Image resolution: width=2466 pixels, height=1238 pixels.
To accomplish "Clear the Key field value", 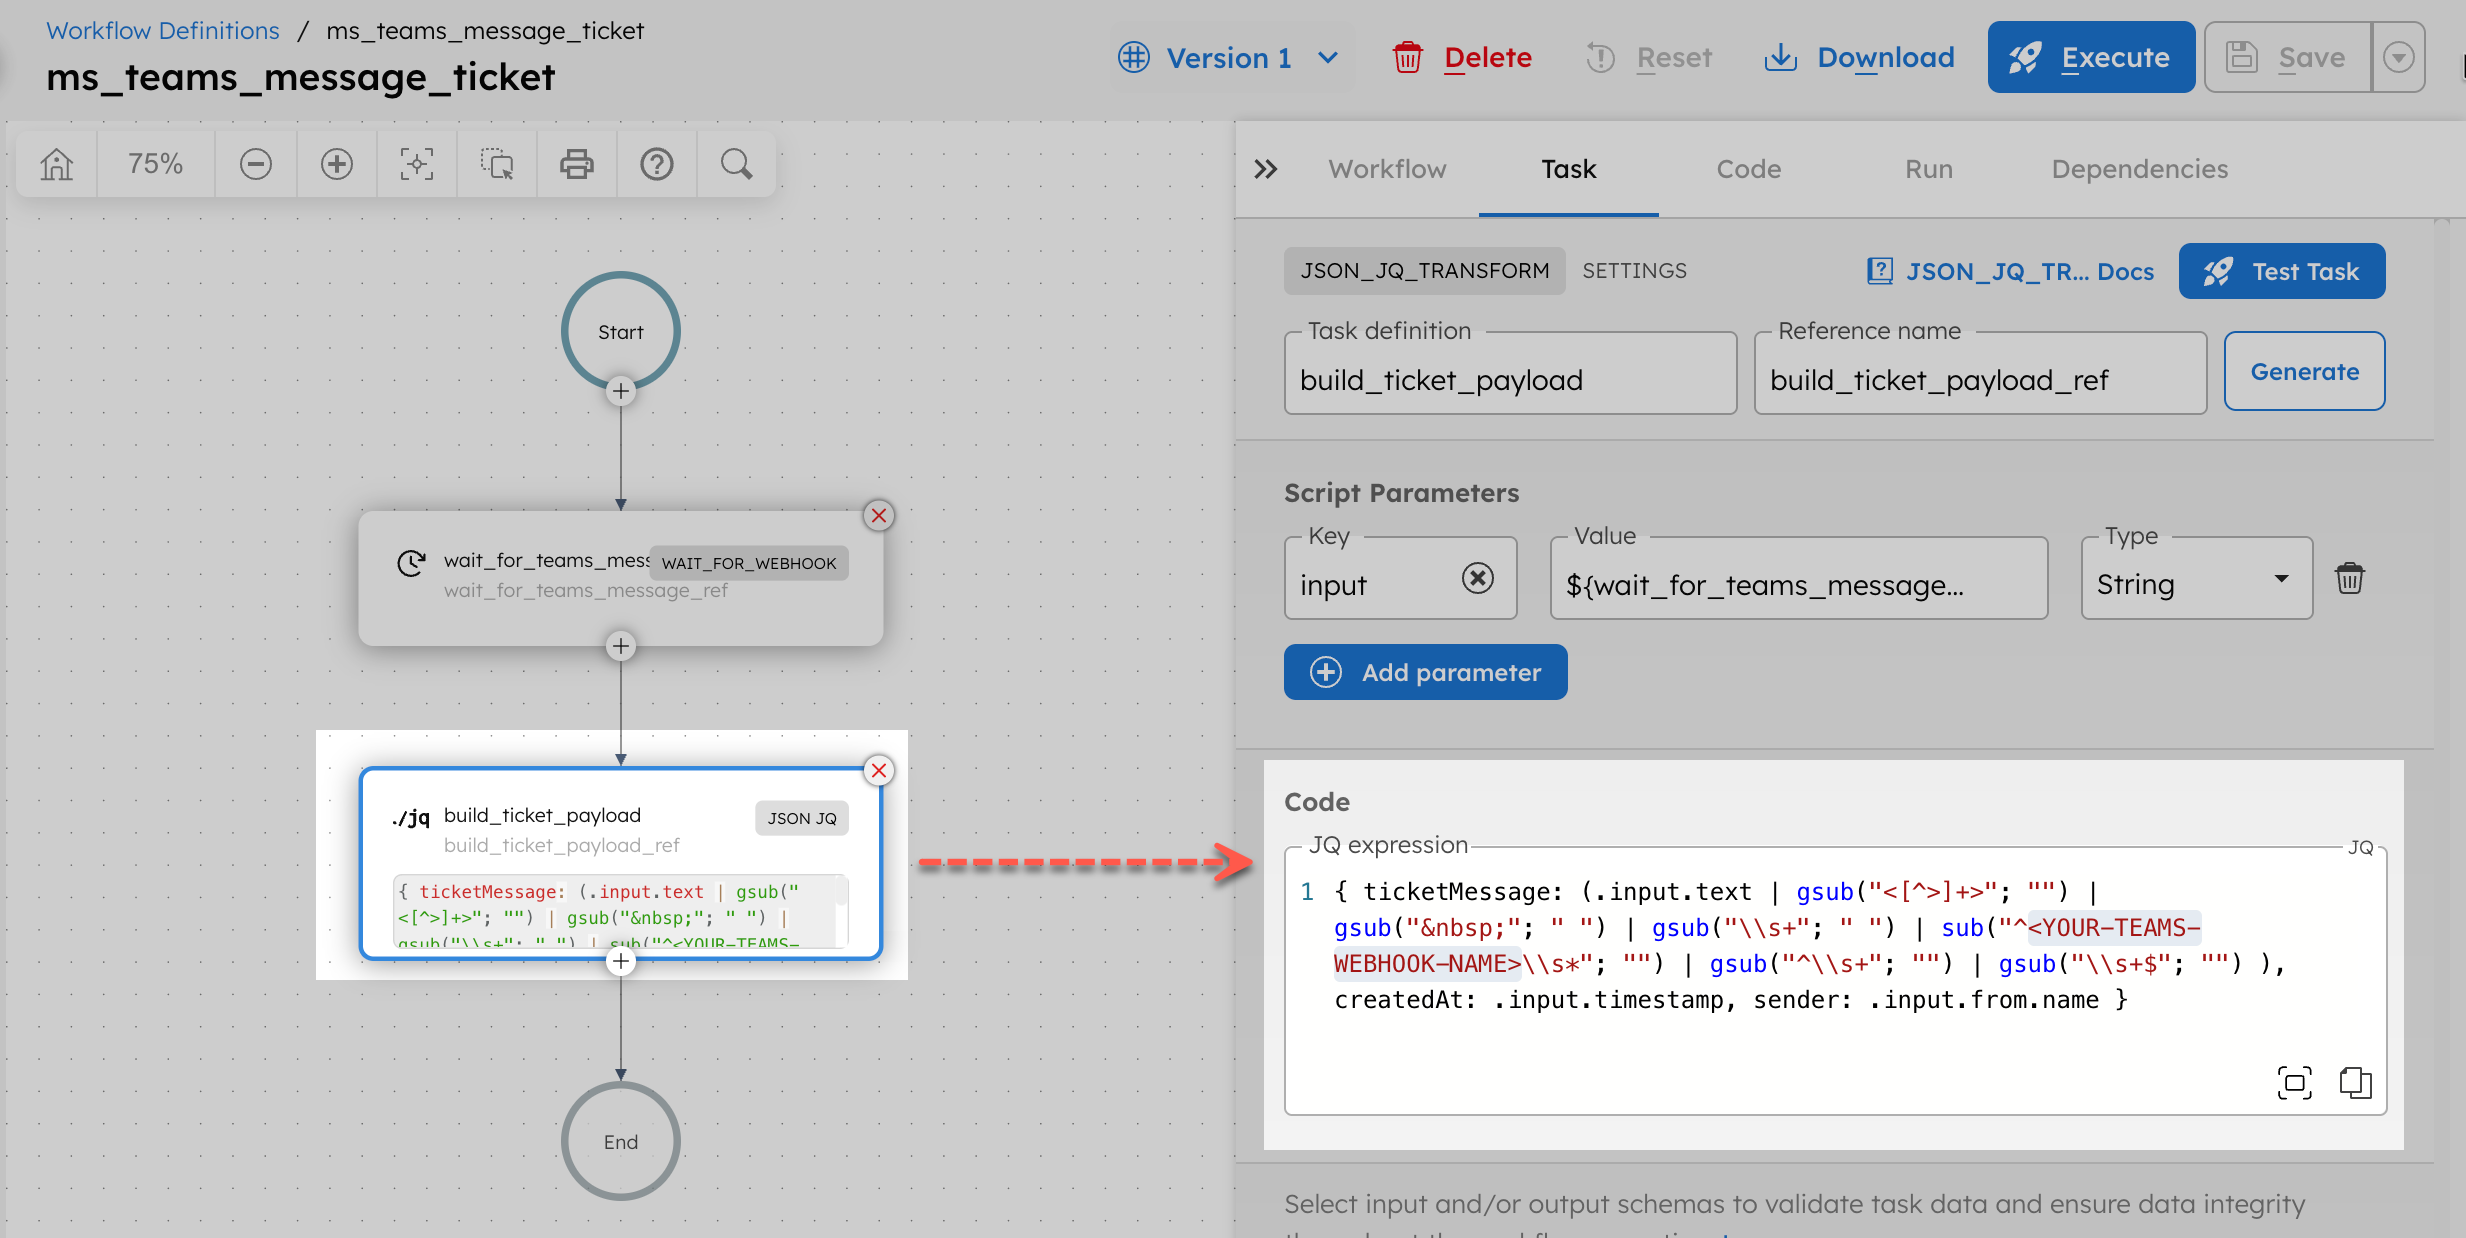I will point(1478,578).
